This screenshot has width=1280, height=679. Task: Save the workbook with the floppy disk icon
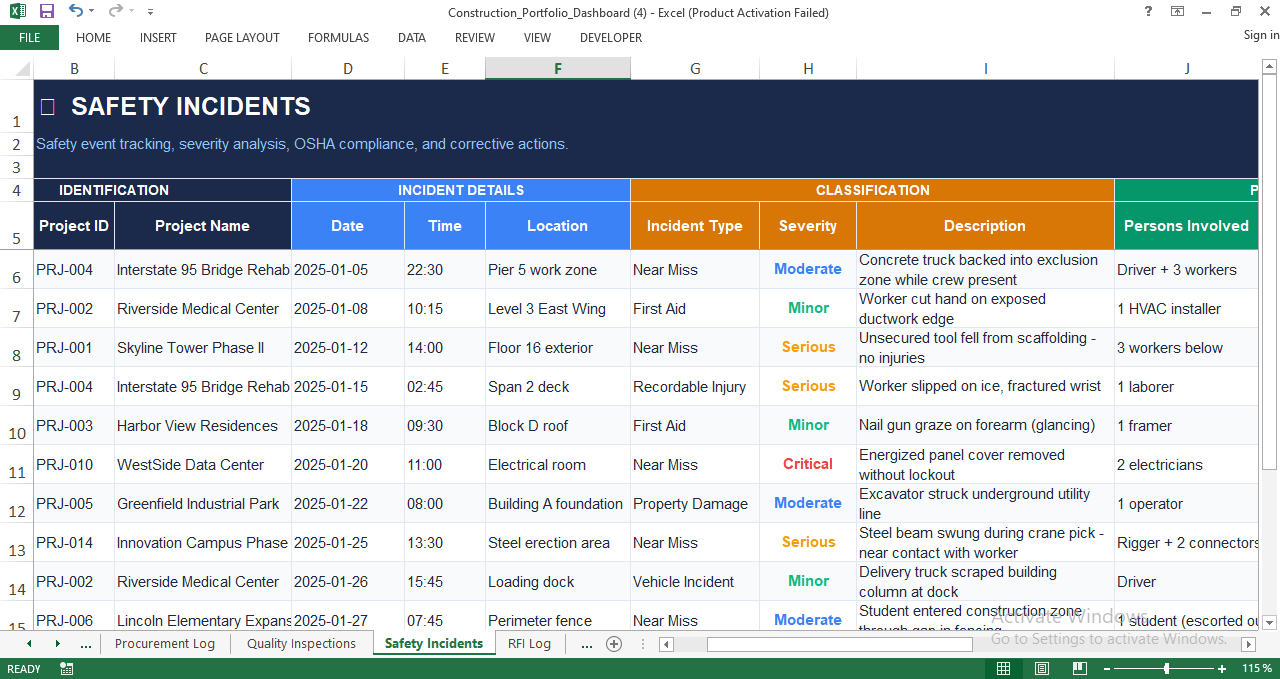tap(47, 12)
